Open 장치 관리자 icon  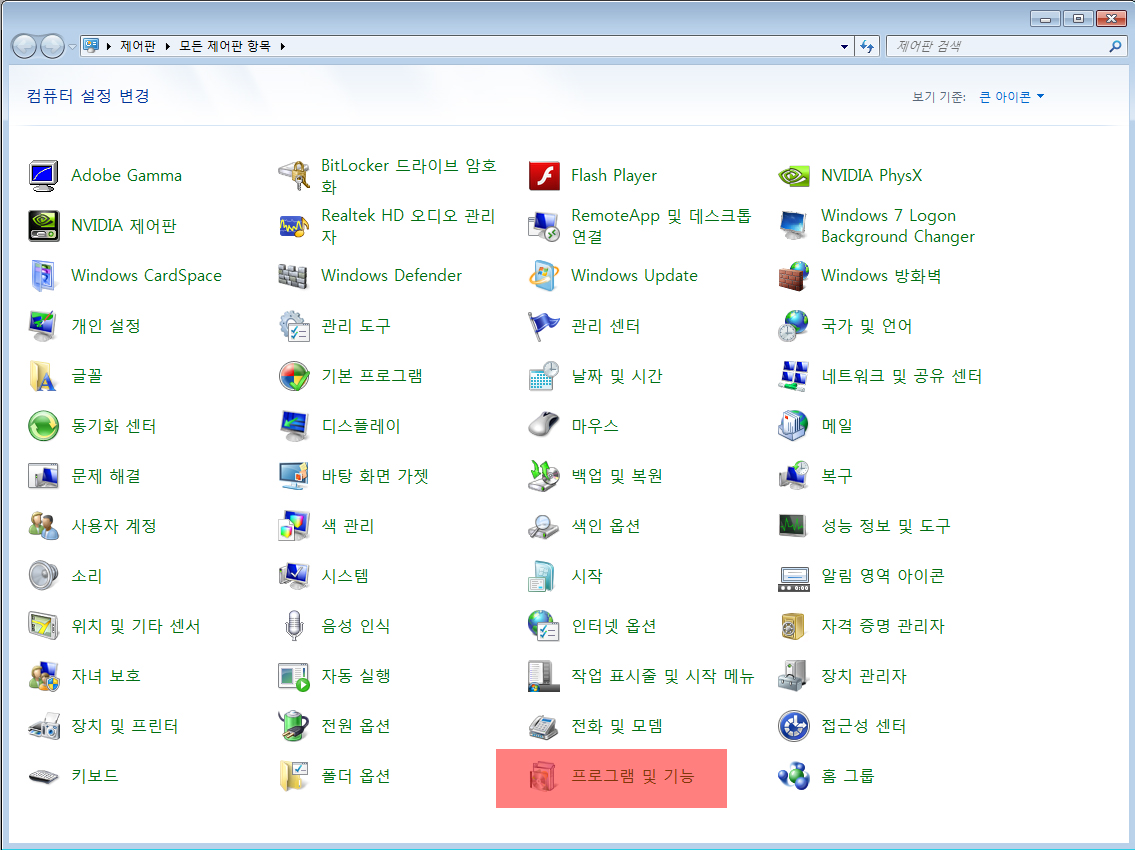[x=793, y=676]
